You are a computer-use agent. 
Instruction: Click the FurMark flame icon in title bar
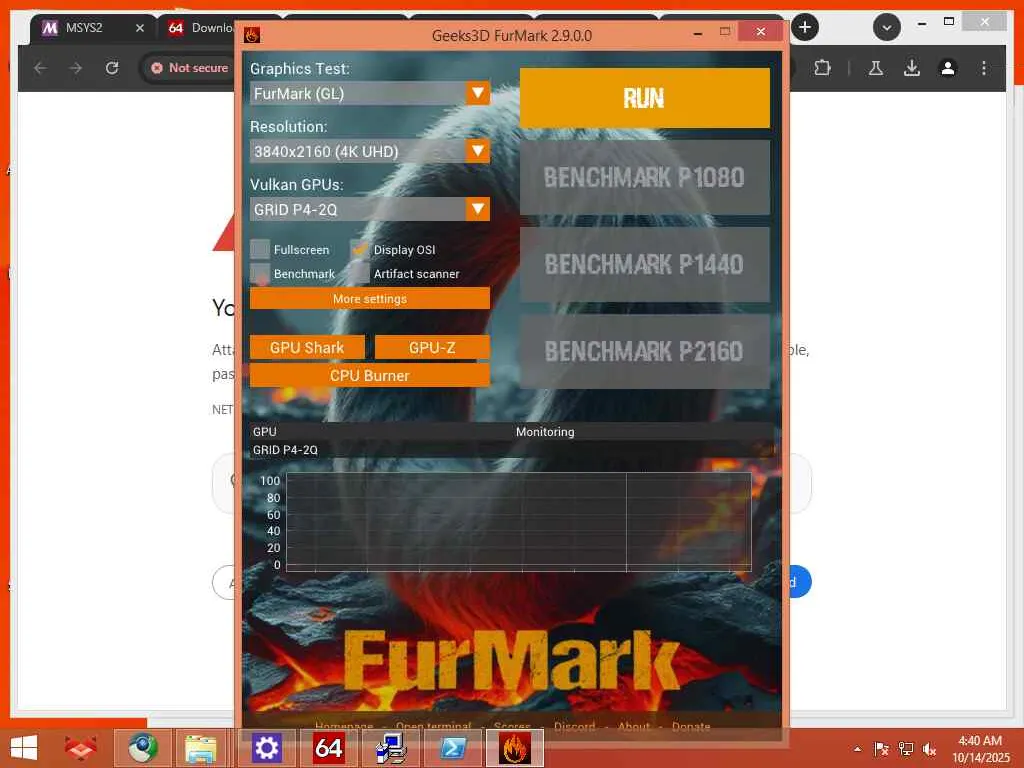tap(252, 35)
